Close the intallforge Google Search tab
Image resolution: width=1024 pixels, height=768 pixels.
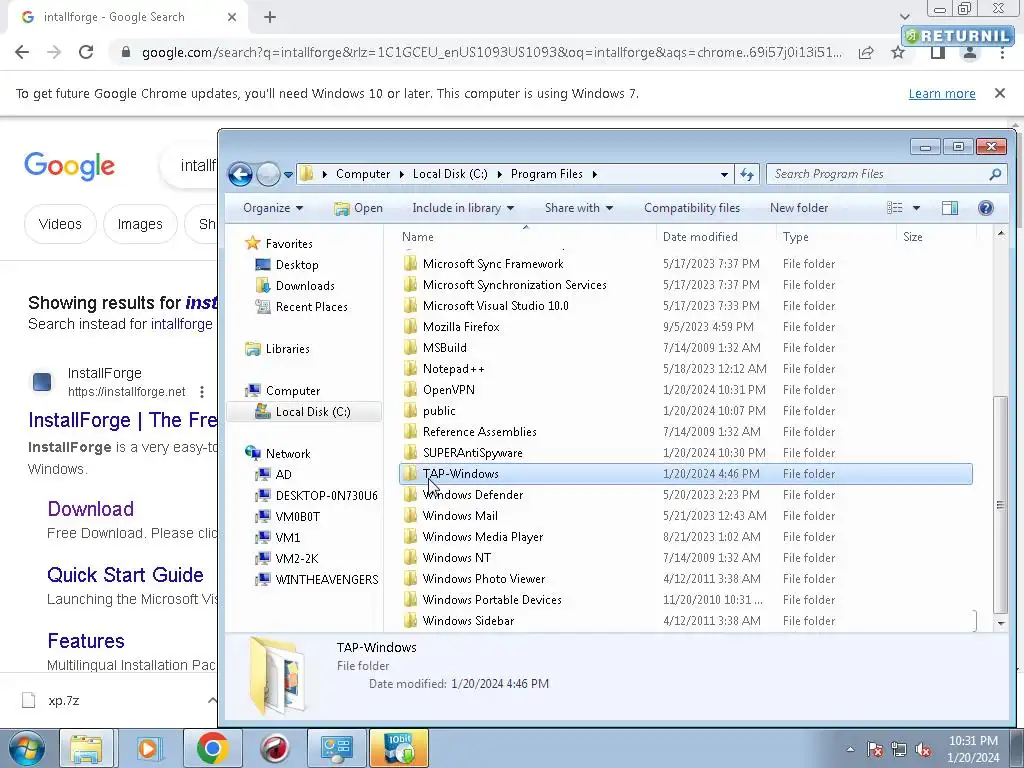(x=232, y=17)
